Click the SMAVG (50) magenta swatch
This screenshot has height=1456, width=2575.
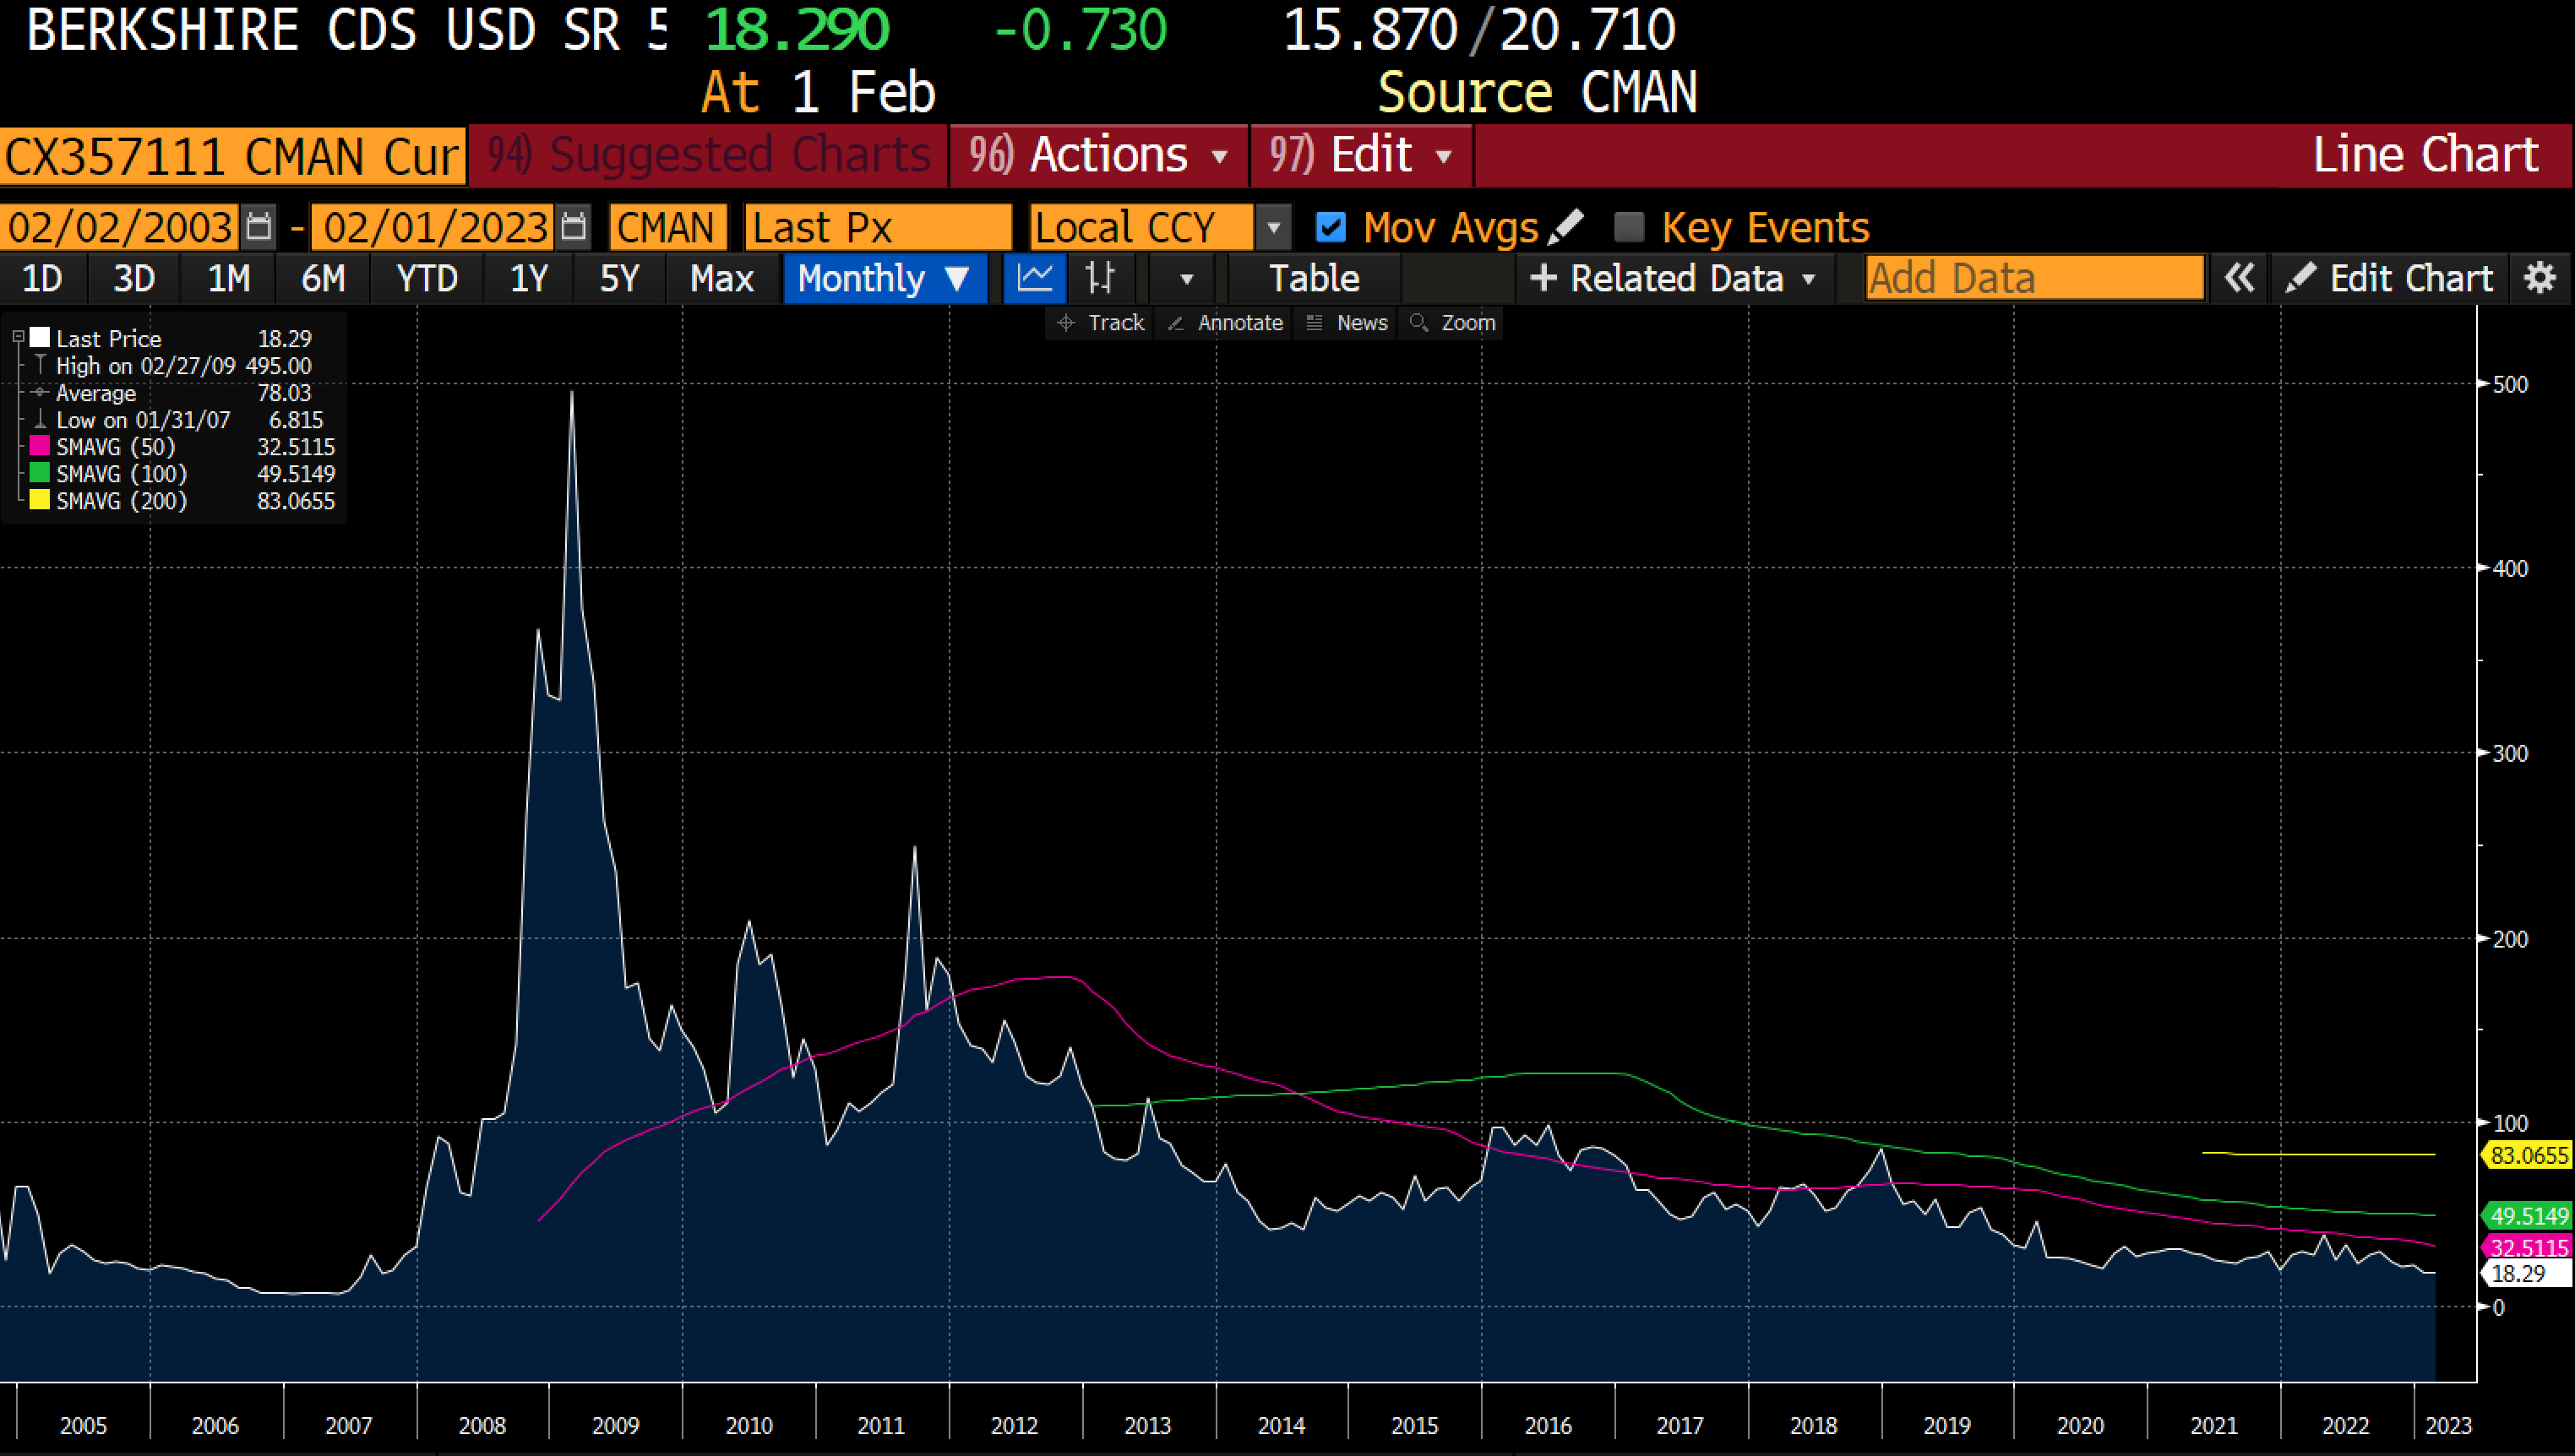click(40, 446)
